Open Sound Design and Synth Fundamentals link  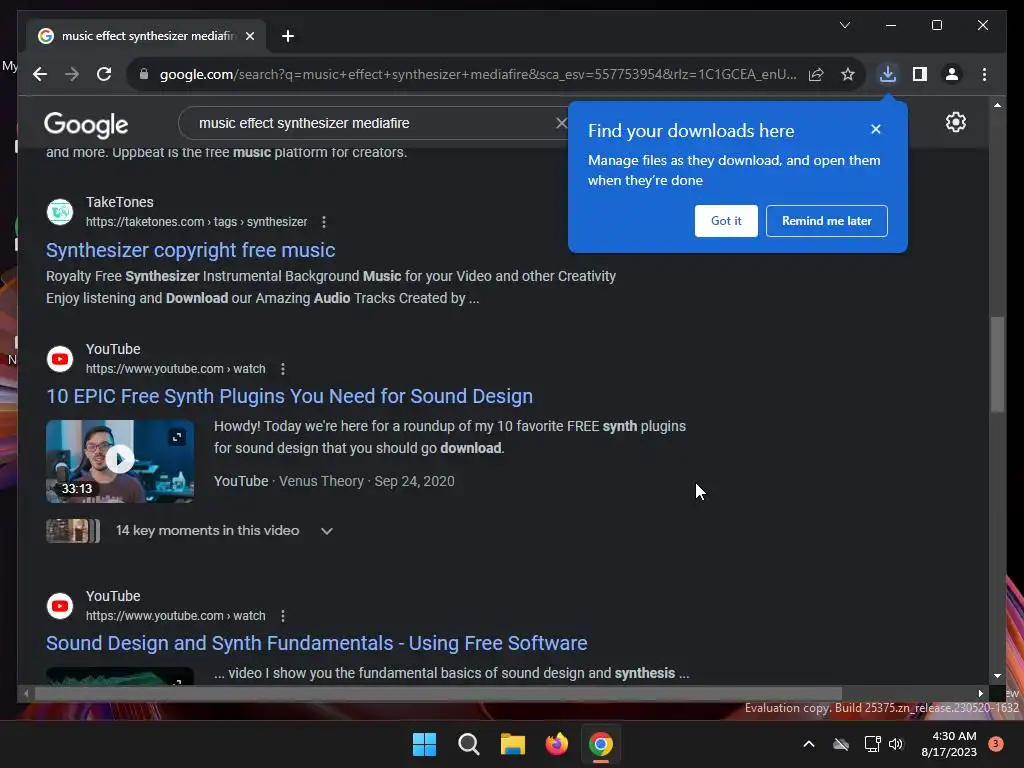pyautogui.click(x=317, y=643)
